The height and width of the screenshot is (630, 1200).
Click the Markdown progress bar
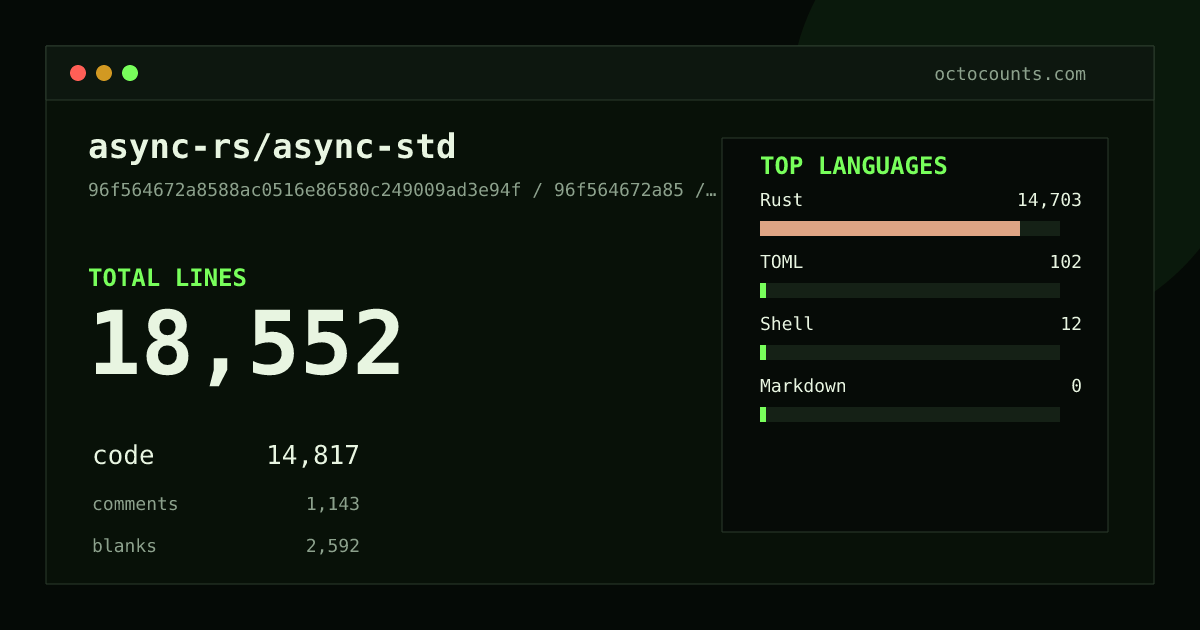coord(910,414)
